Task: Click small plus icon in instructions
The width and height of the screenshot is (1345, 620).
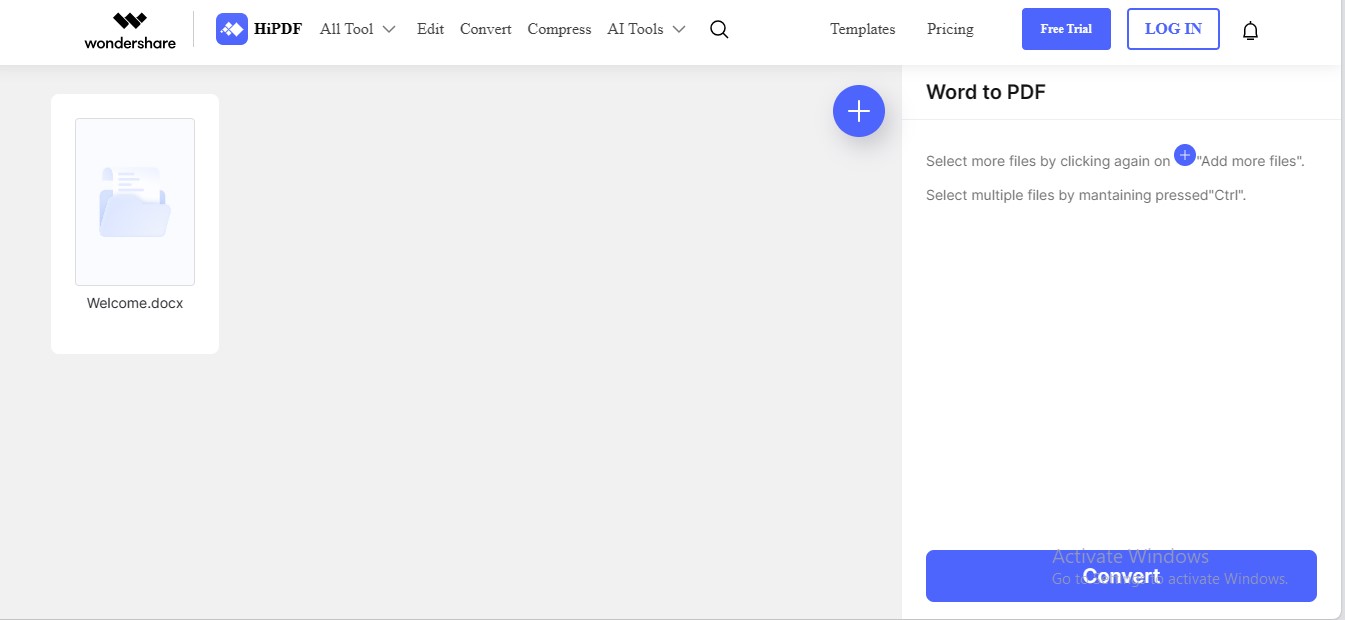Action: pos(1185,155)
